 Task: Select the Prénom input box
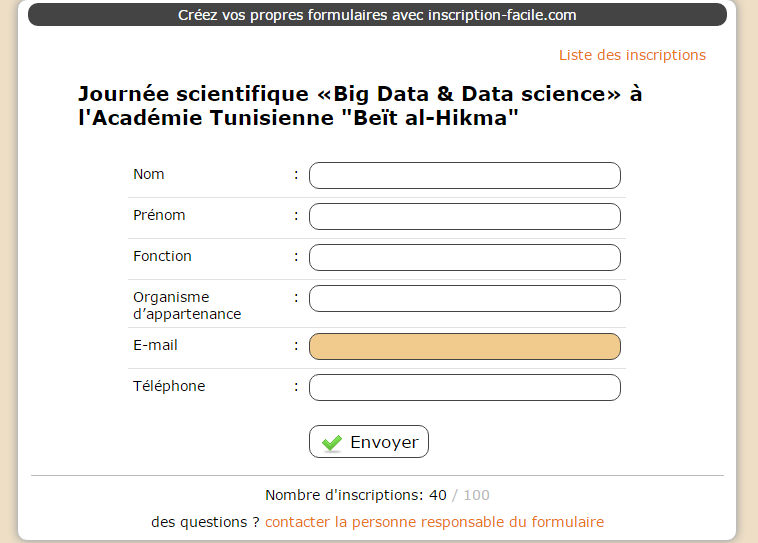(x=465, y=217)
